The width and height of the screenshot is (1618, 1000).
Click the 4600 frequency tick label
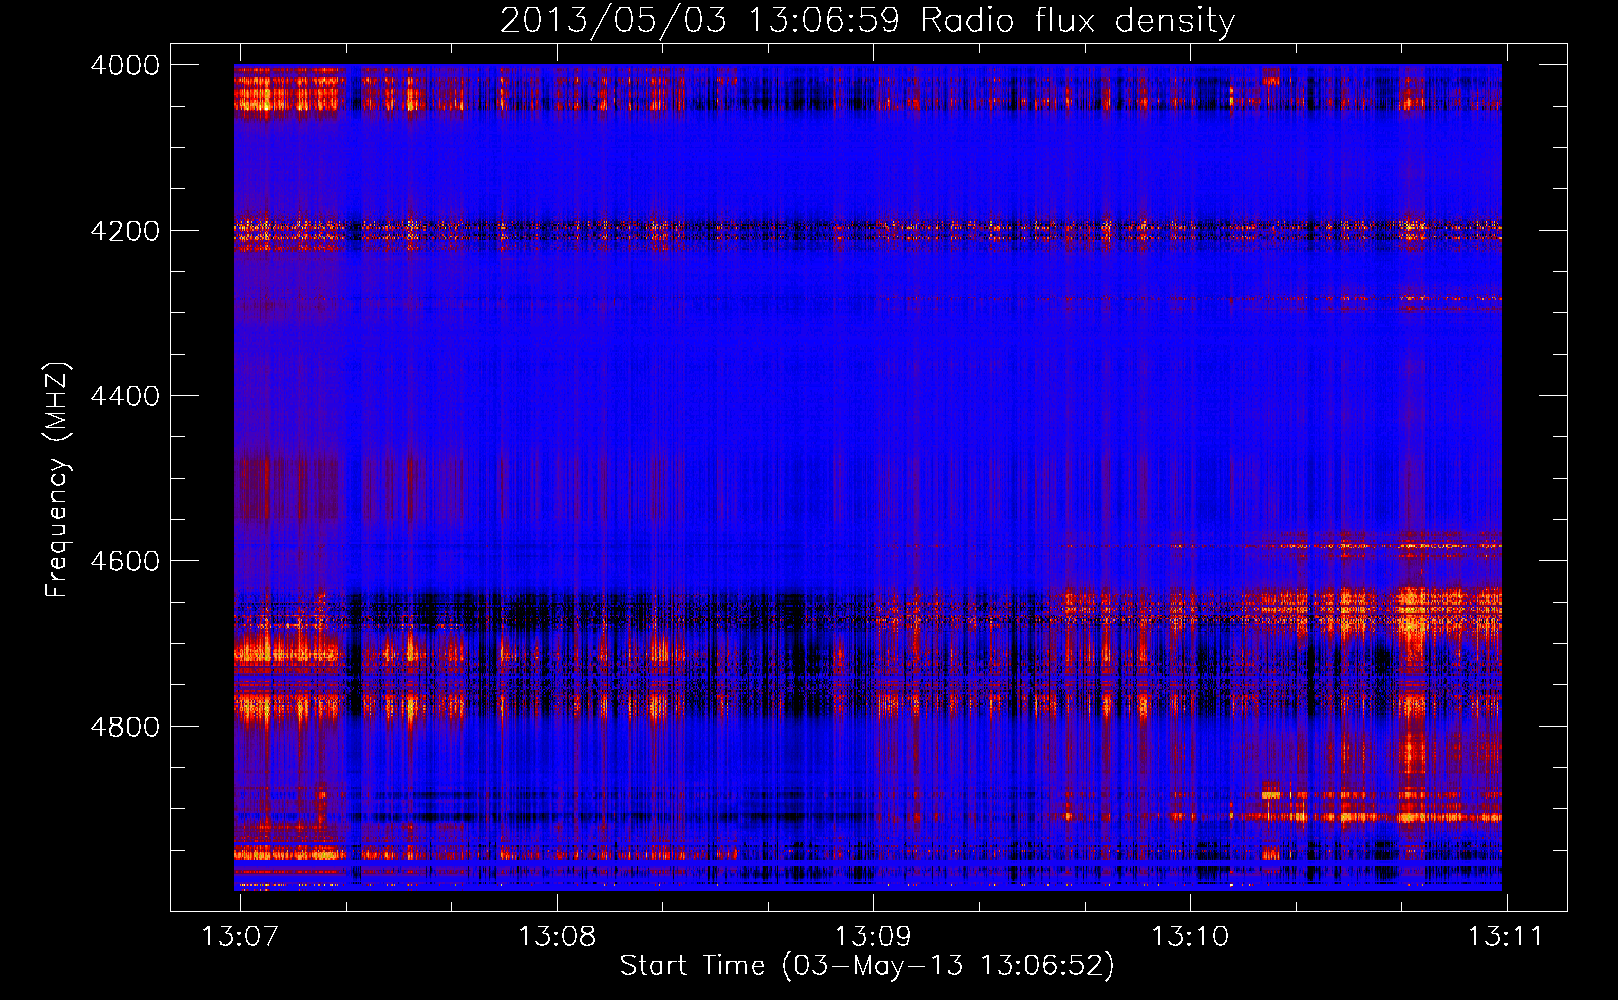tap(125, 561)
